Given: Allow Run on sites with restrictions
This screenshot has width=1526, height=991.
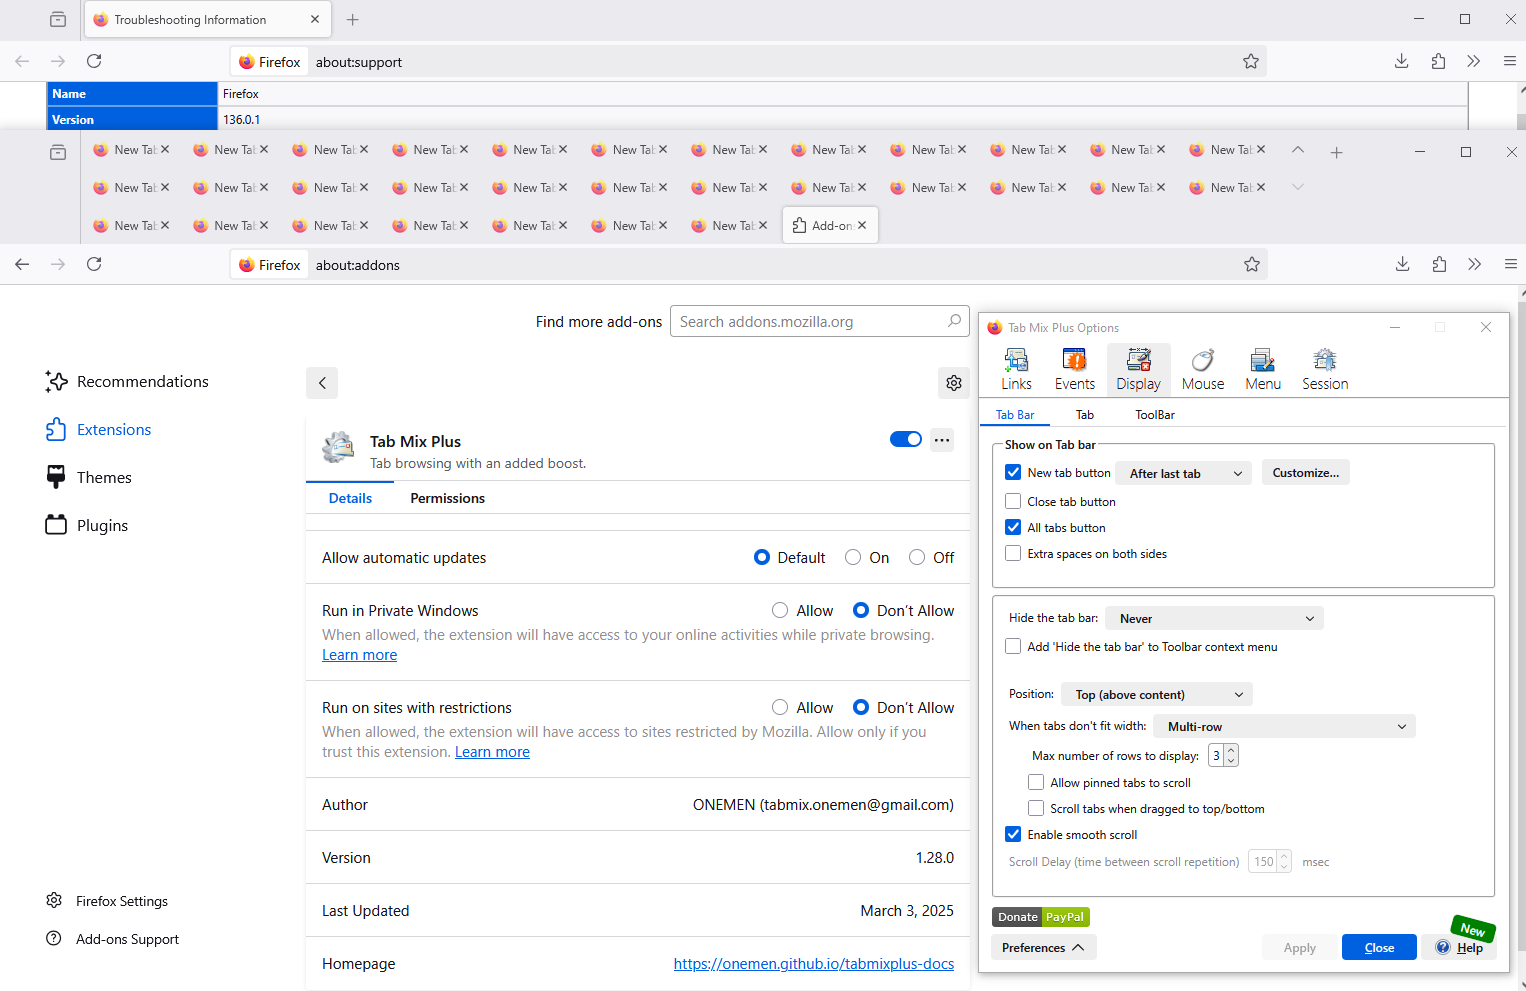Looking at the screenshot, I should pyautogui.click(x=780, y=708).
